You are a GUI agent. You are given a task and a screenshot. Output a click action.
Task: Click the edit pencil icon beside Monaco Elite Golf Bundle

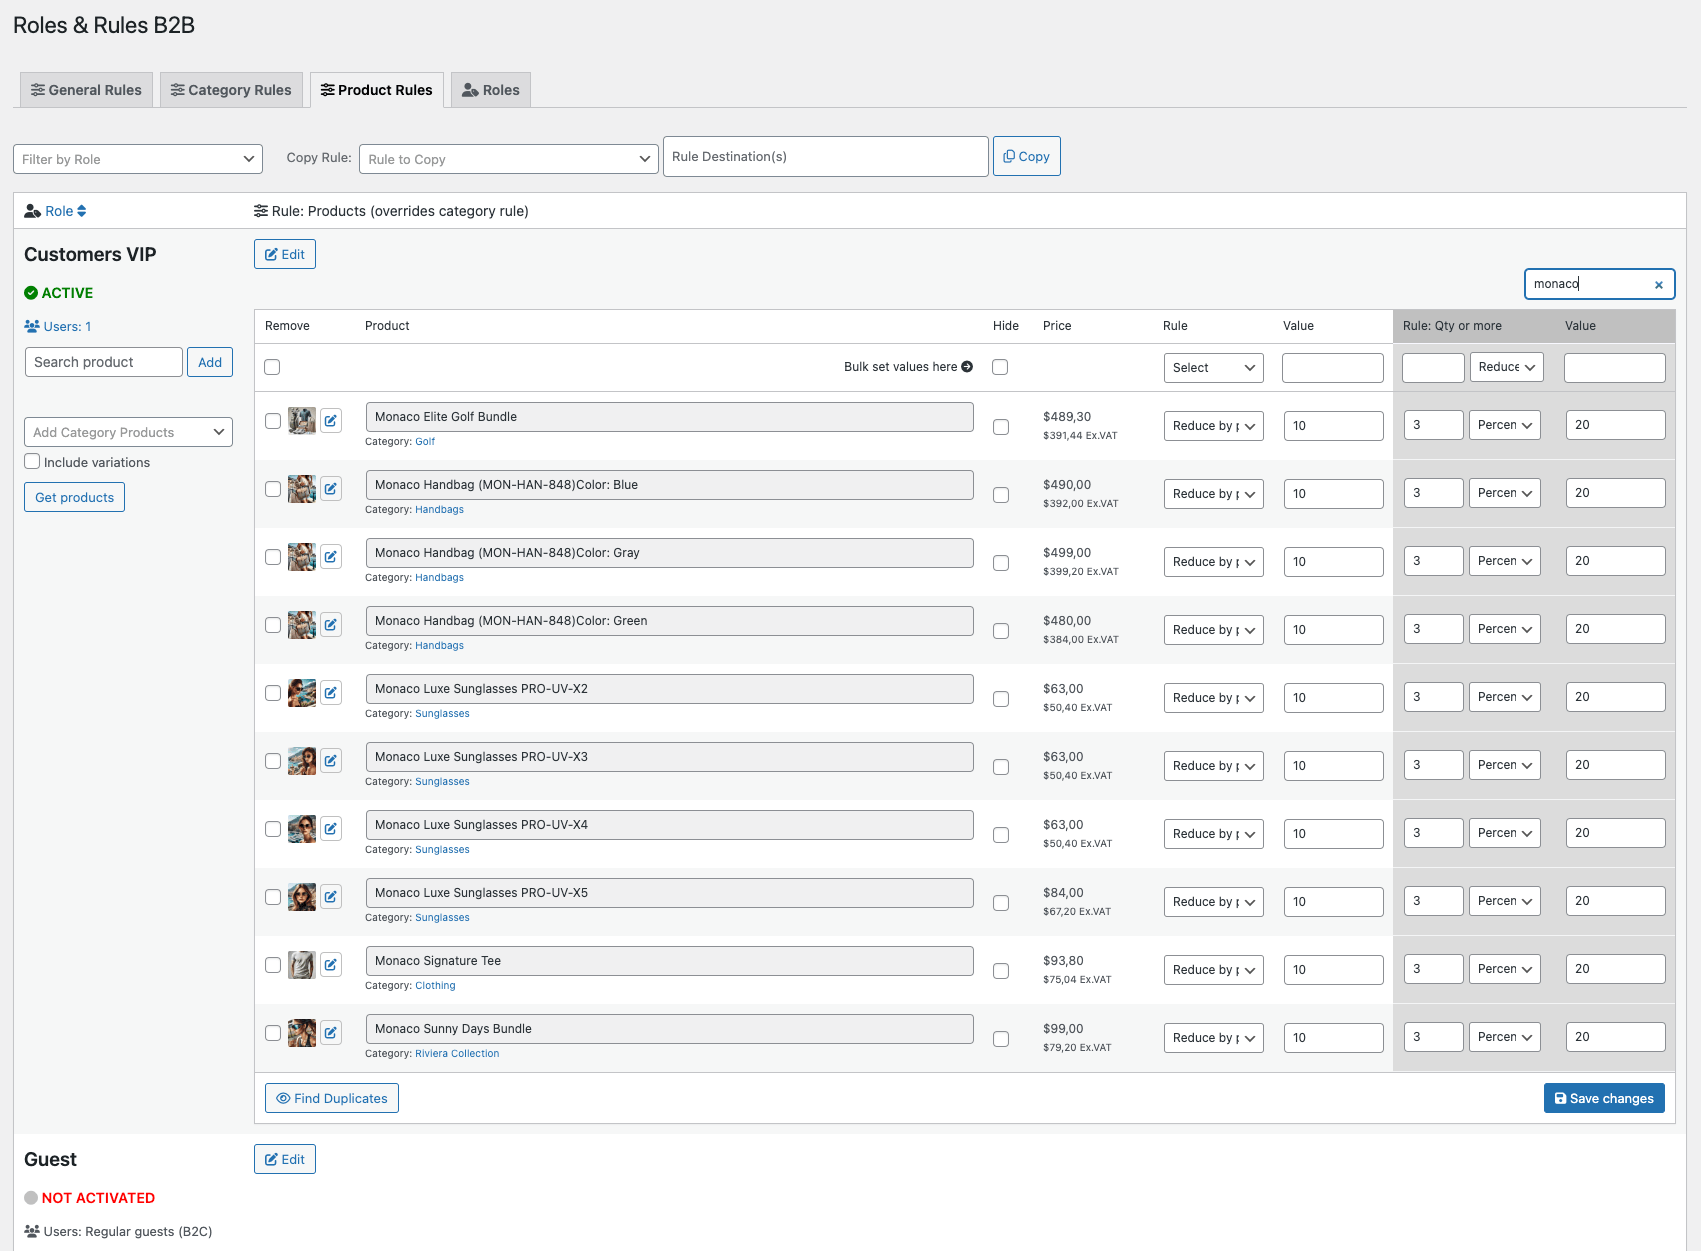331,420
